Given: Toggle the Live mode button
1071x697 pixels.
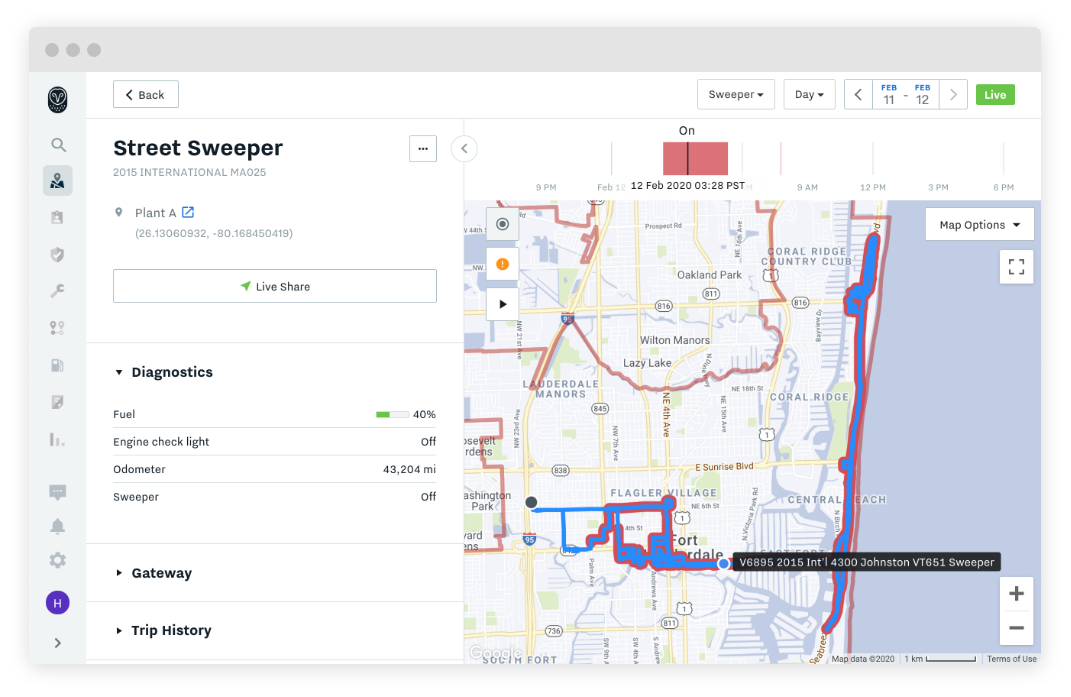Looking at the screenshot, I should tap(995, 95).
